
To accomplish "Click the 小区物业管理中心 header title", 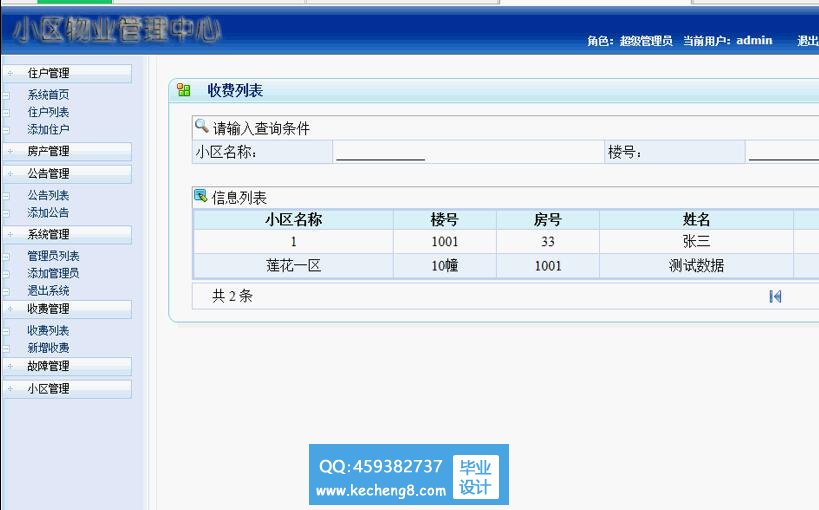I will 116,29.
